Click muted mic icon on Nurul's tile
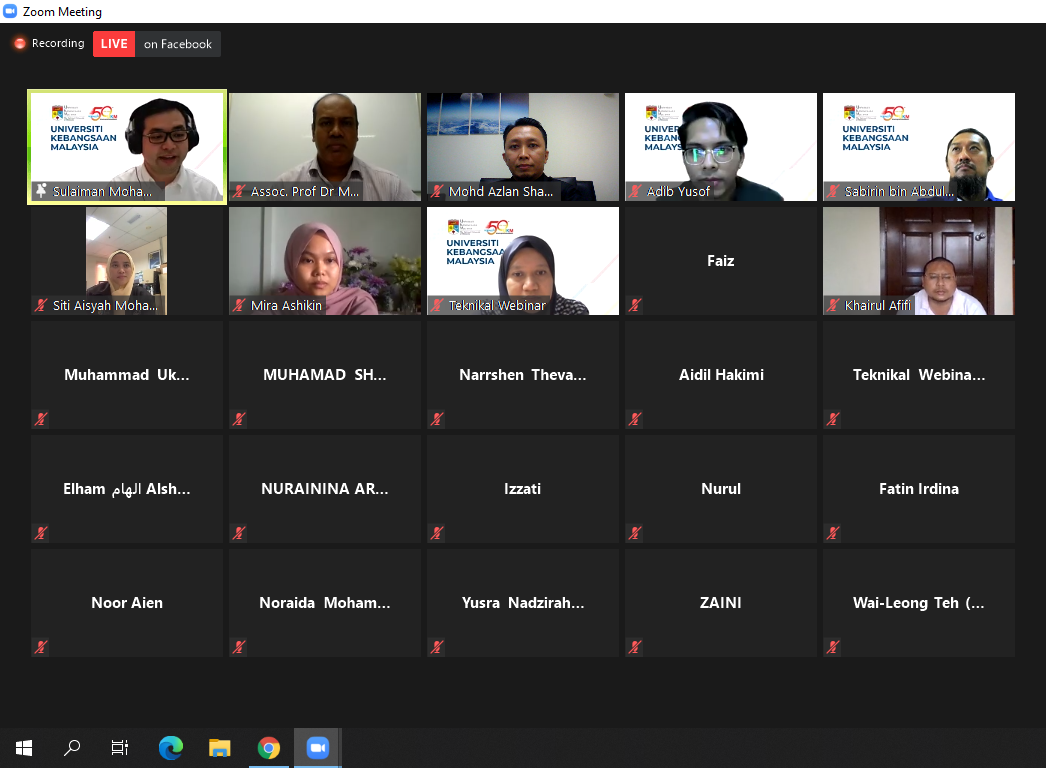This screenshot has width=1046, height=768. (636, 533)
